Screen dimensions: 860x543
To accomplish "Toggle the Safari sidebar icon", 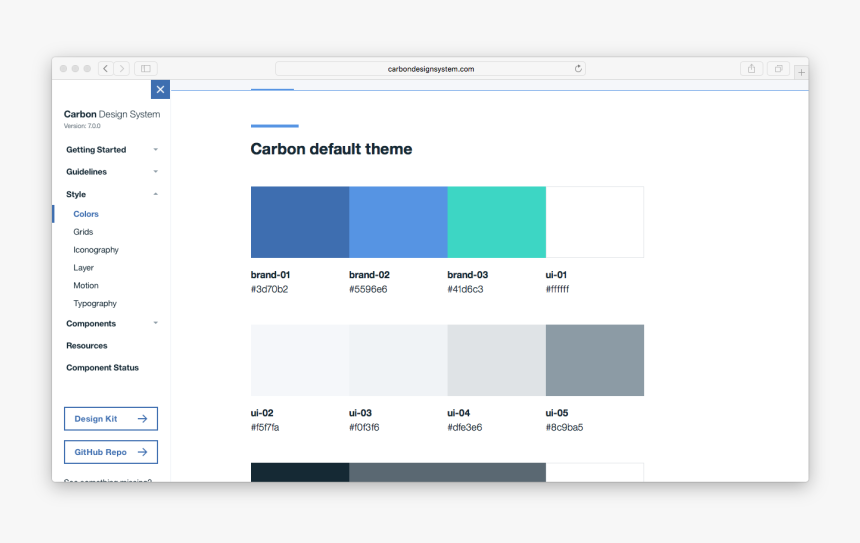I will pyautogui.click(x=146, y=69).
